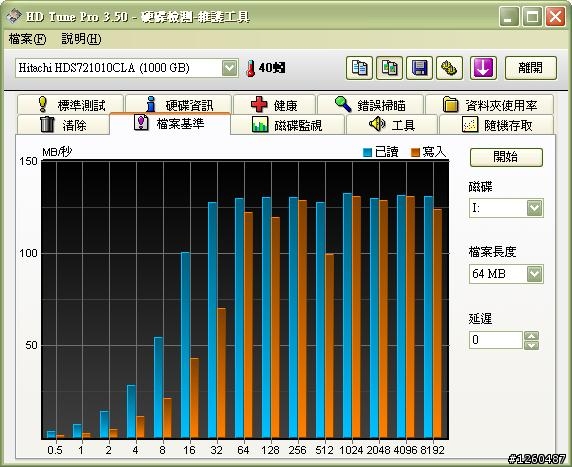Click the 開始 start button
Viewport: 572px width, 467px height.
tap(506, 157)
